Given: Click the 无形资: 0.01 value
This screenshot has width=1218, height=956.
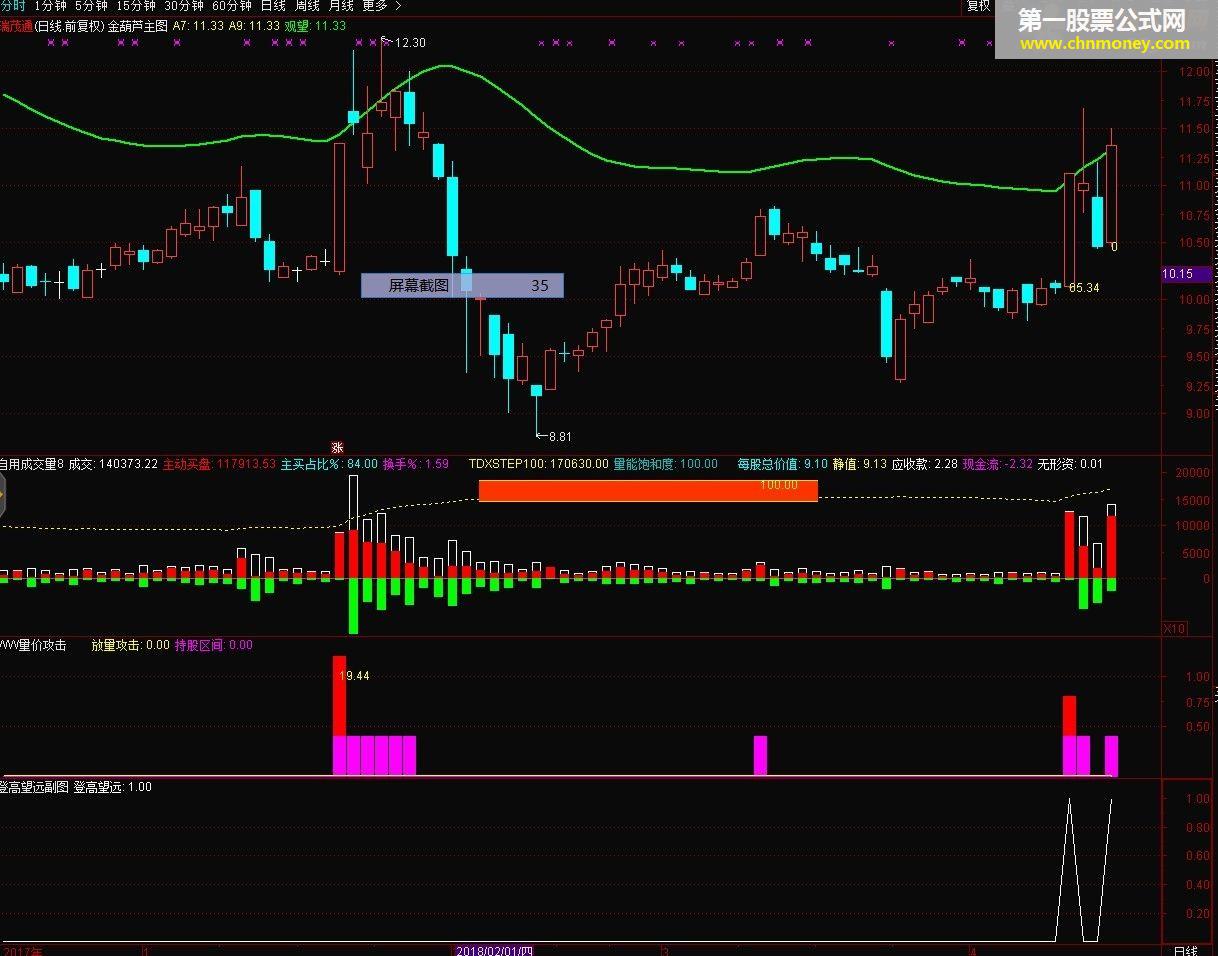Looking at the screenshot, I should (1070, 464).
